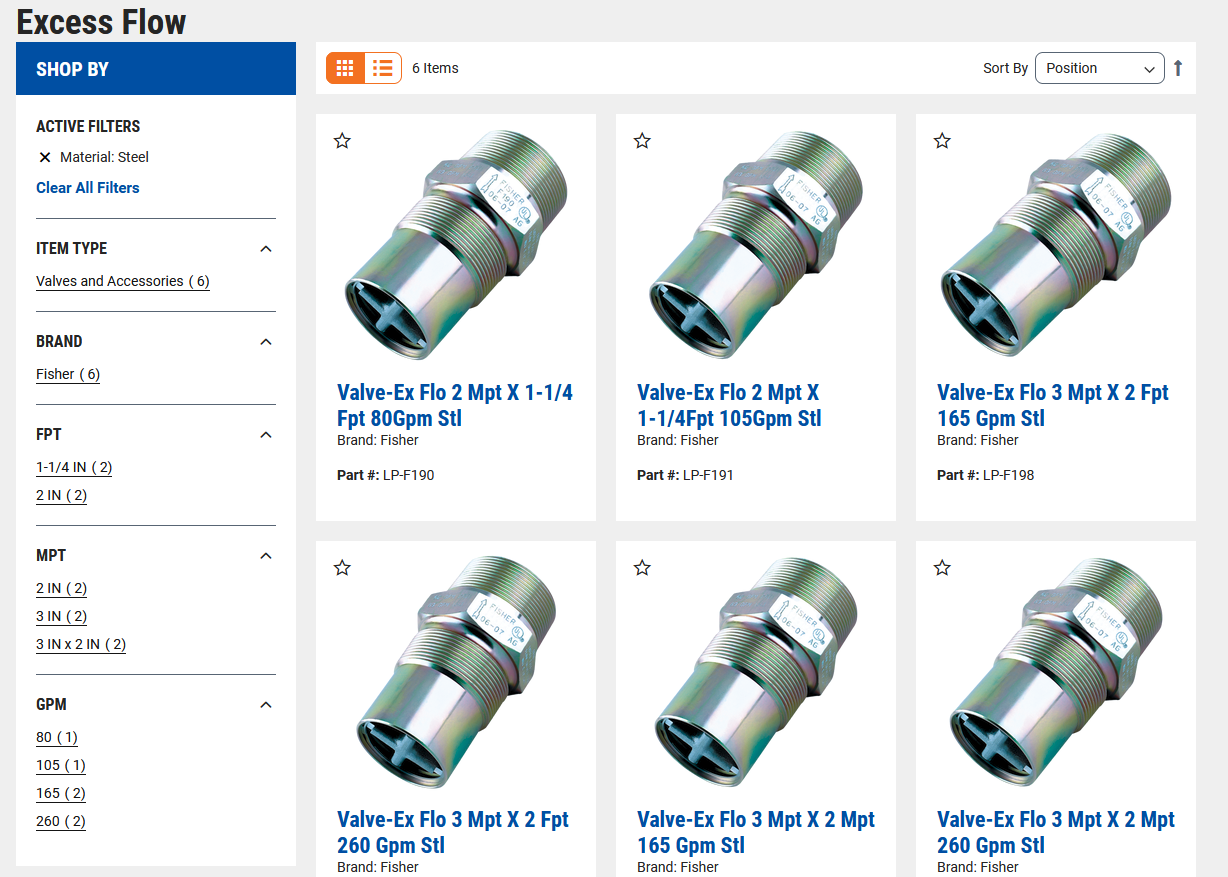Open Valve-Ex Flo 3 Mpt X 2 Mpt 260 Gpm product
The width and height of the screenshot is (1228, 877).
pyautogui.click(x=1056, y=832)
